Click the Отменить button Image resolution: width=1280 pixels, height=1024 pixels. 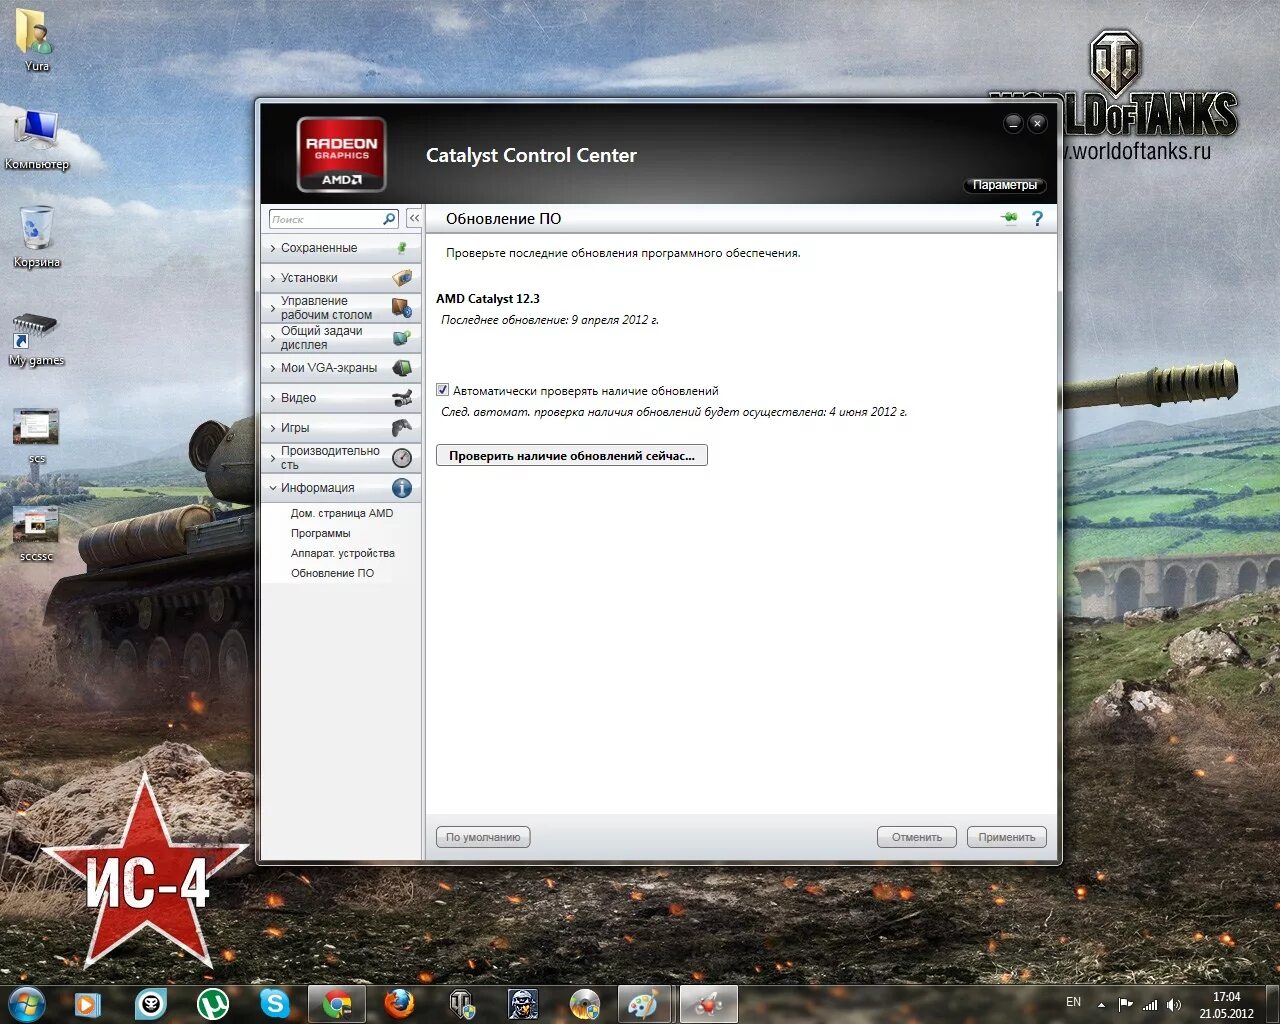point(917,837)
